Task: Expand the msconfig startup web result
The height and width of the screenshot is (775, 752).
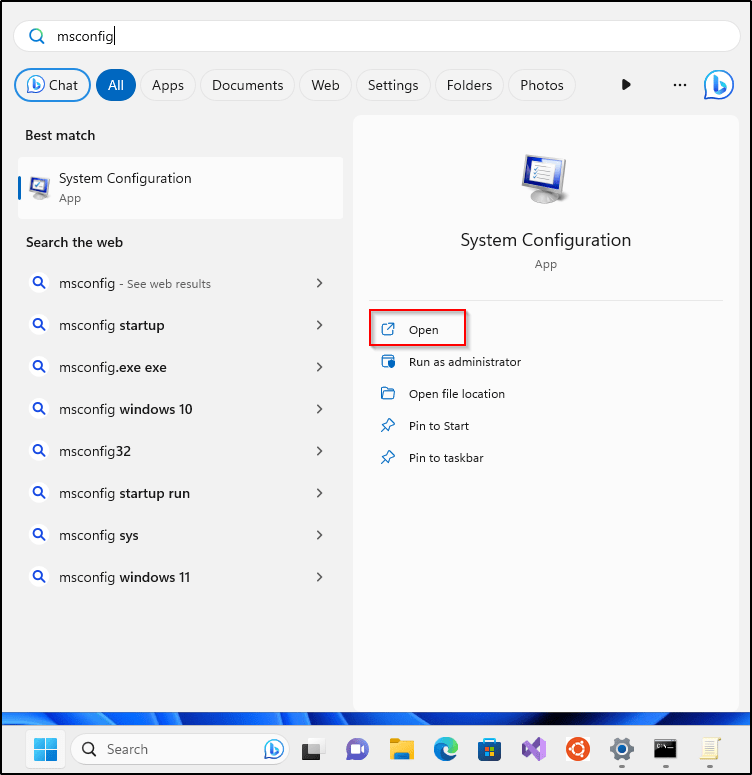Action: (319, 325)
